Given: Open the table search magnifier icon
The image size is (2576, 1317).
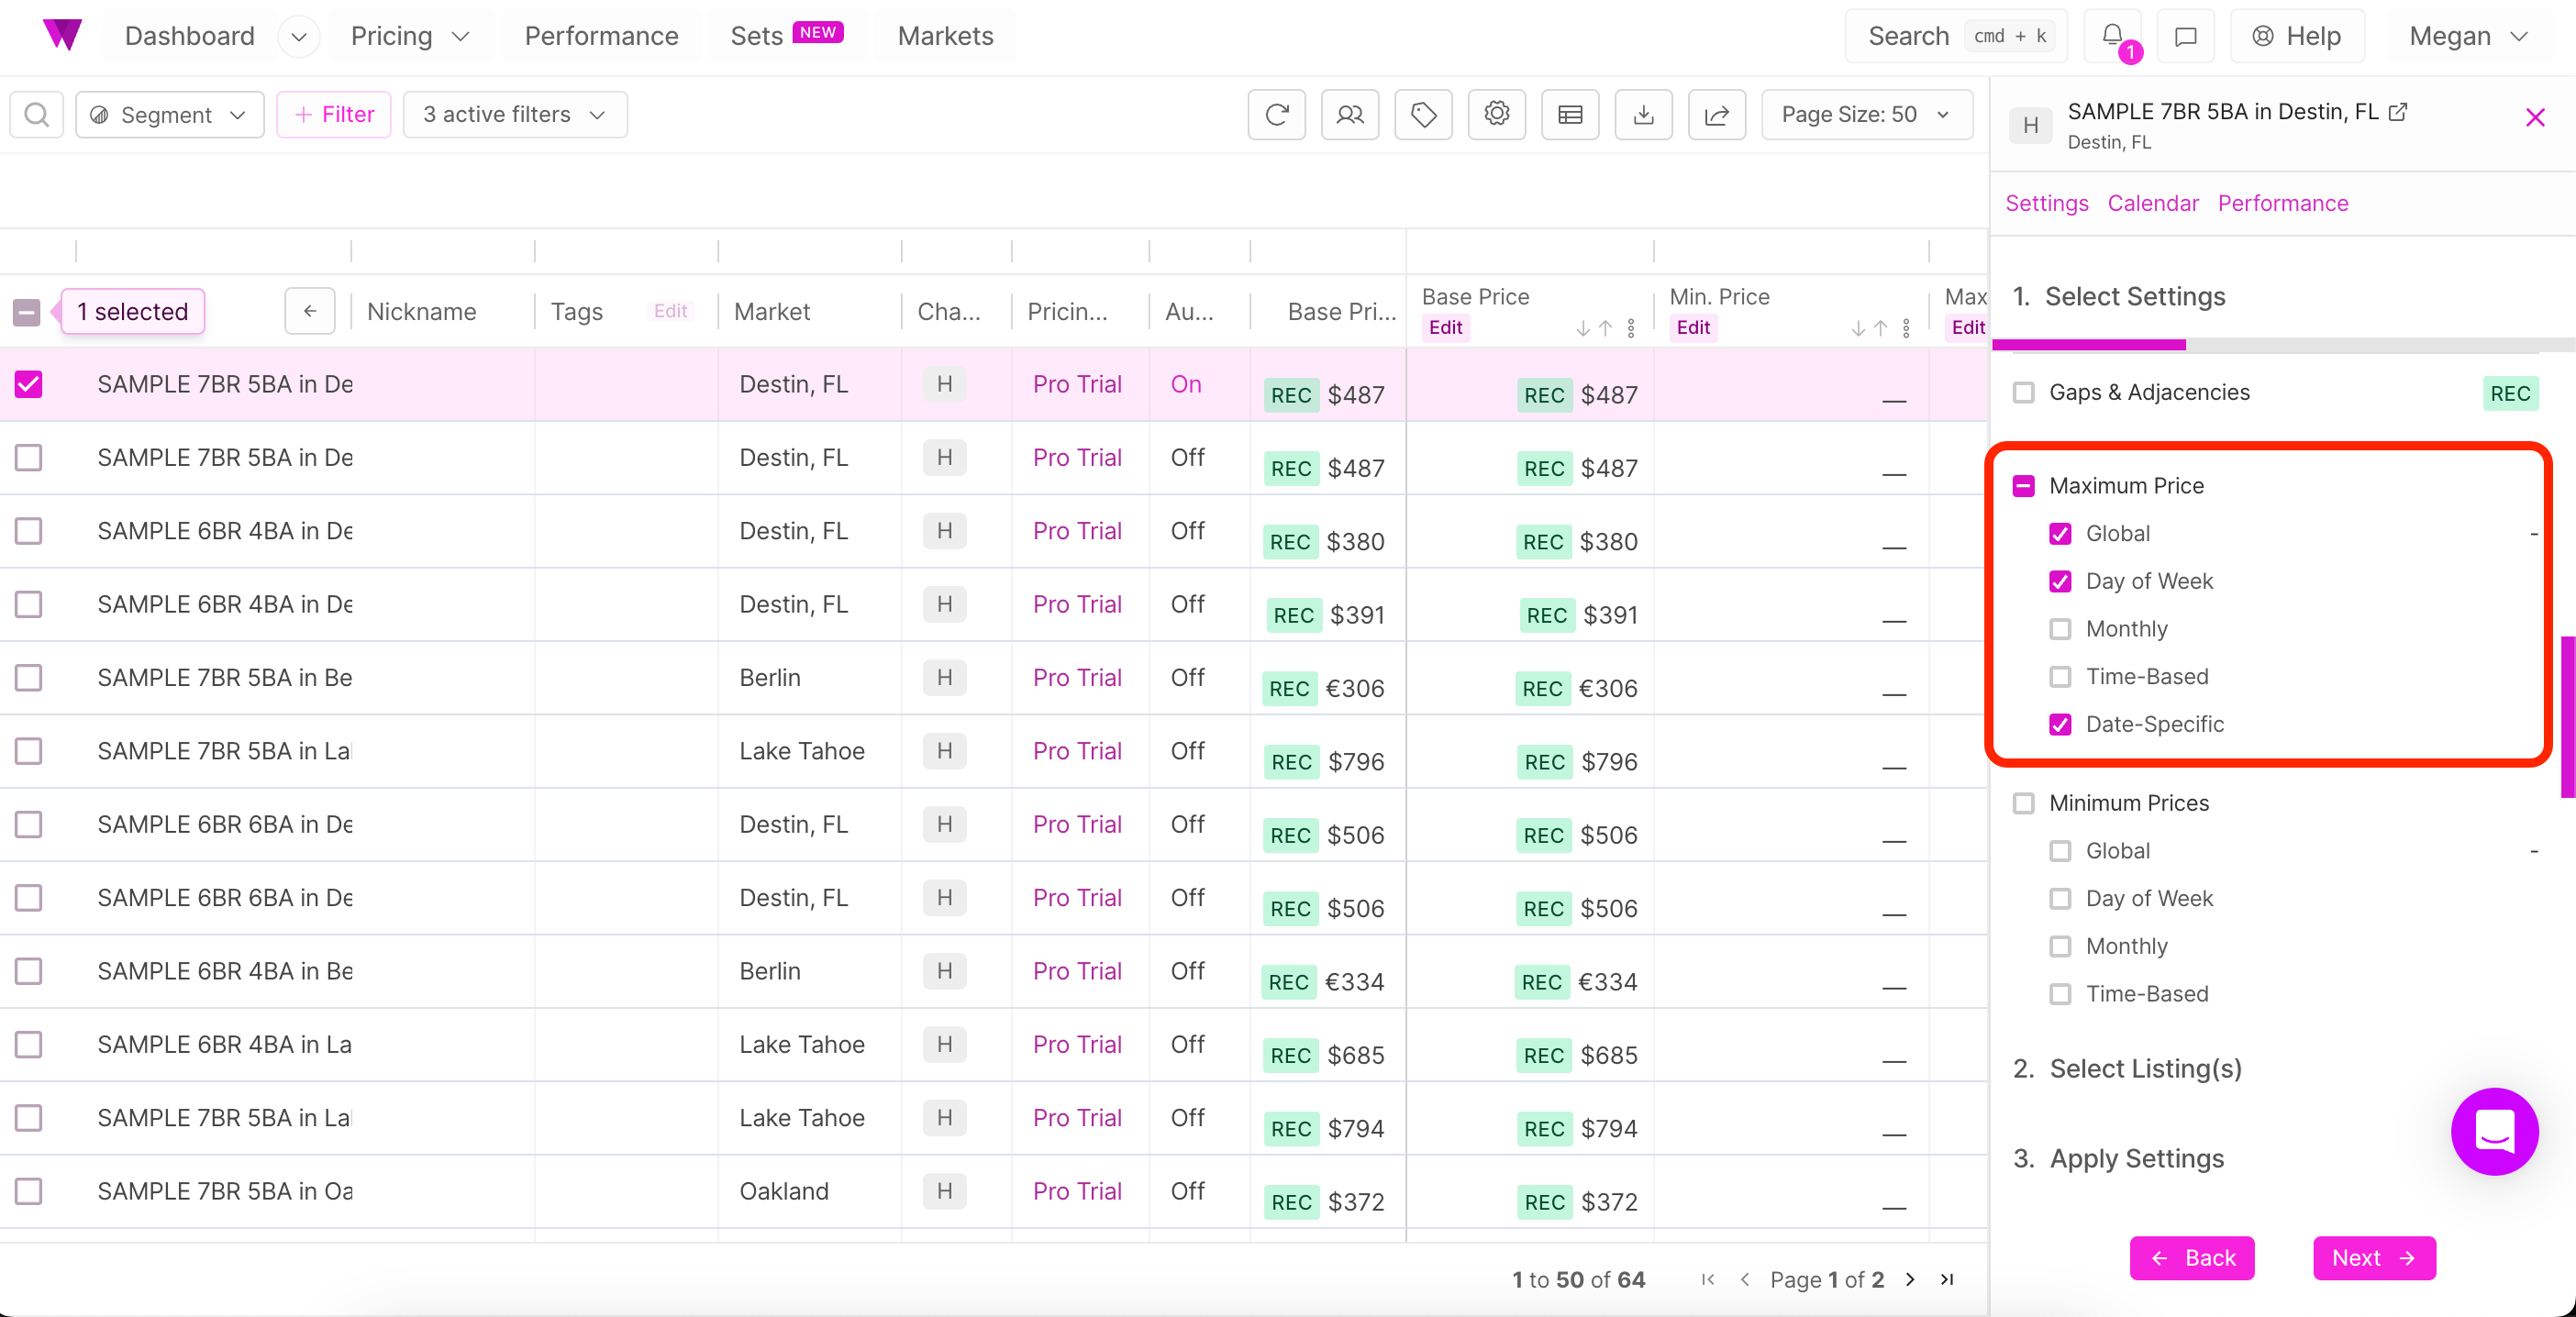Looking at the screenshot, I should tap(37, 114).
